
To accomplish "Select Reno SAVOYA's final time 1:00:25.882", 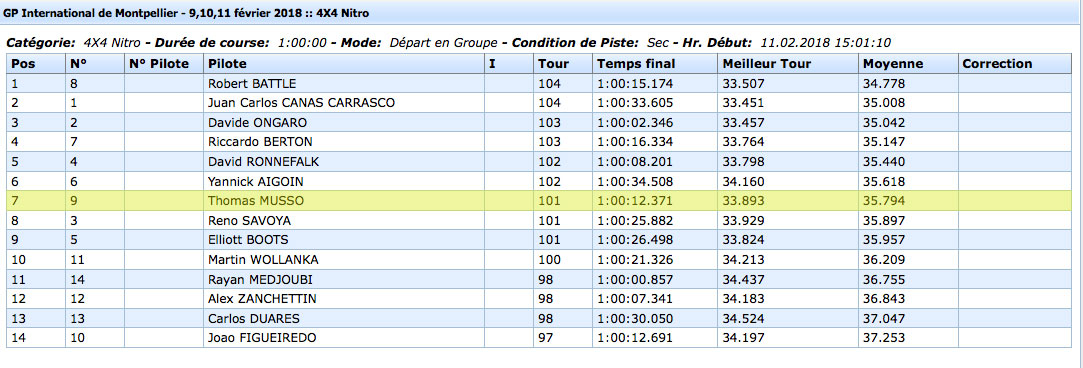I will [x=635, y=220].
